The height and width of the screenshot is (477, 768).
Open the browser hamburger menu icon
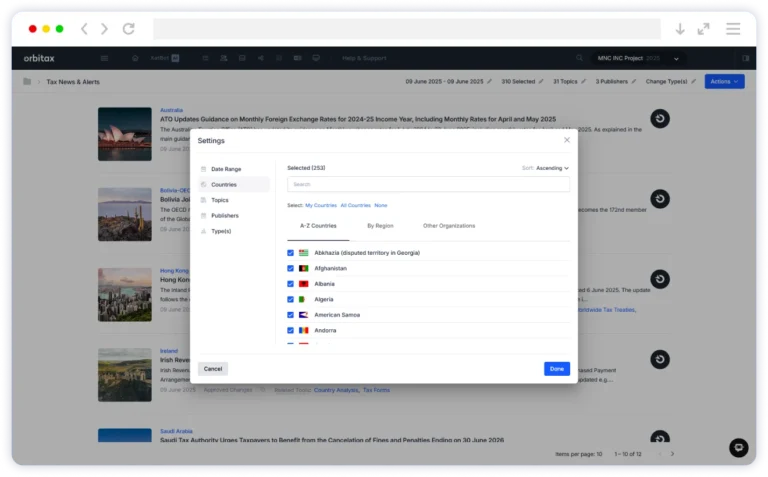[733, 29]
